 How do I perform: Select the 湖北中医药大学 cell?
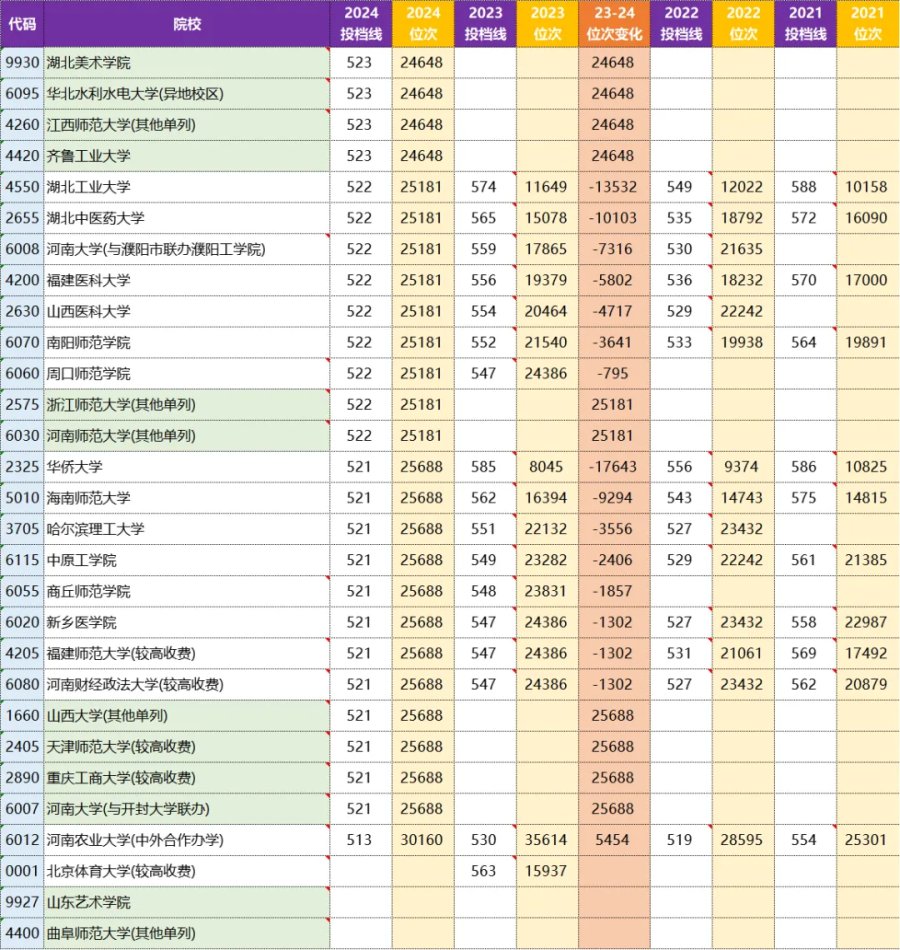tap(187, 218)
